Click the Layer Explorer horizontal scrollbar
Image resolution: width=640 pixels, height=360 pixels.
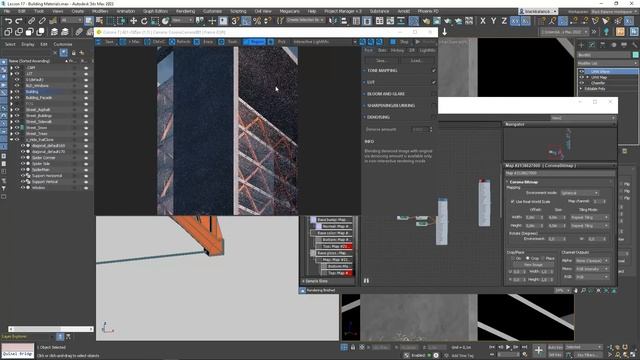tap(51, 329)
